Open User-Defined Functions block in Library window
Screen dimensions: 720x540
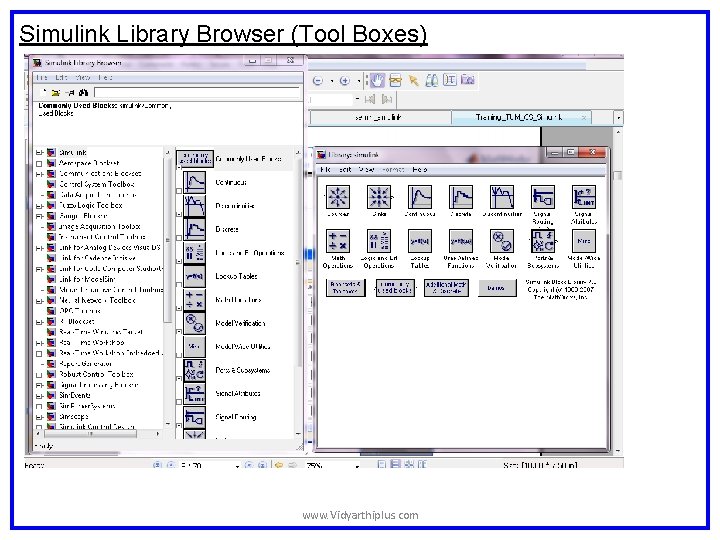pyautogui.click(x=461, y=241)
